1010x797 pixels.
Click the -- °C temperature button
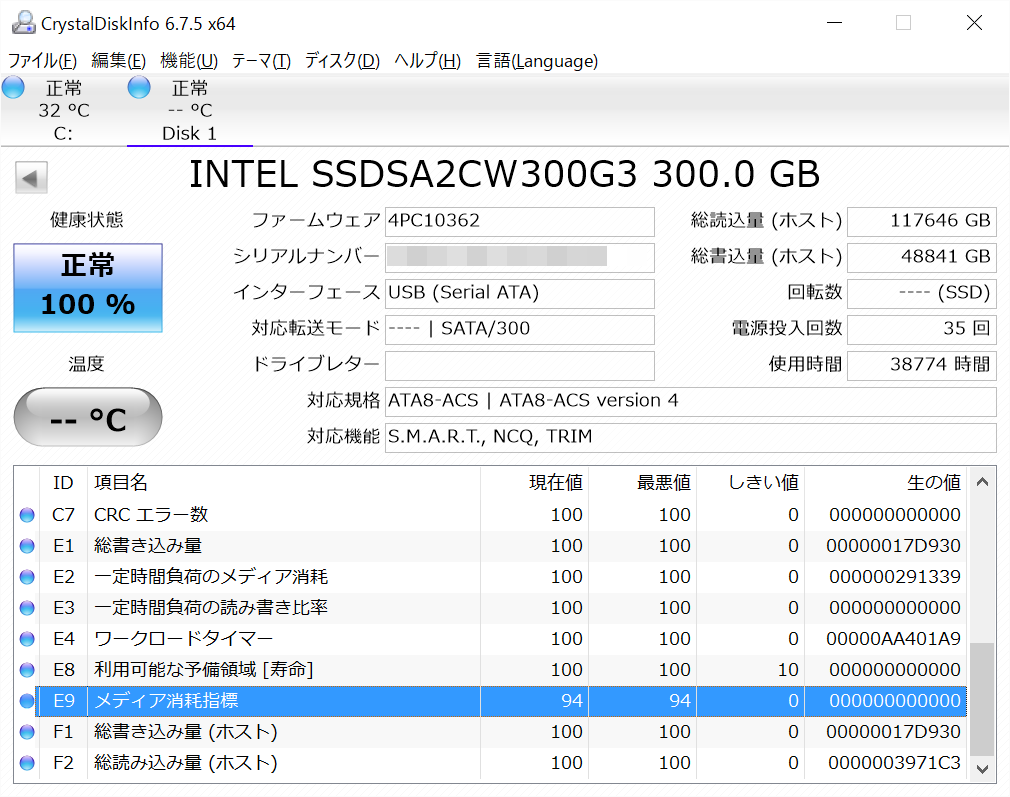[88, 418]
